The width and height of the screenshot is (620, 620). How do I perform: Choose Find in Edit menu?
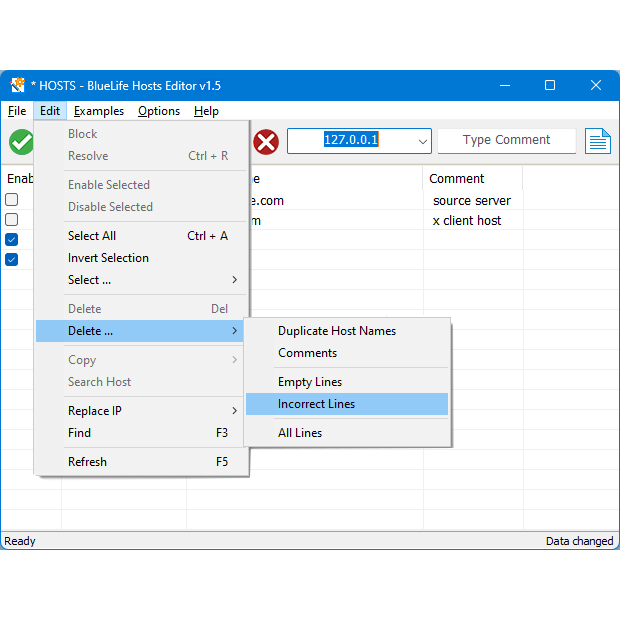(141, 433)
